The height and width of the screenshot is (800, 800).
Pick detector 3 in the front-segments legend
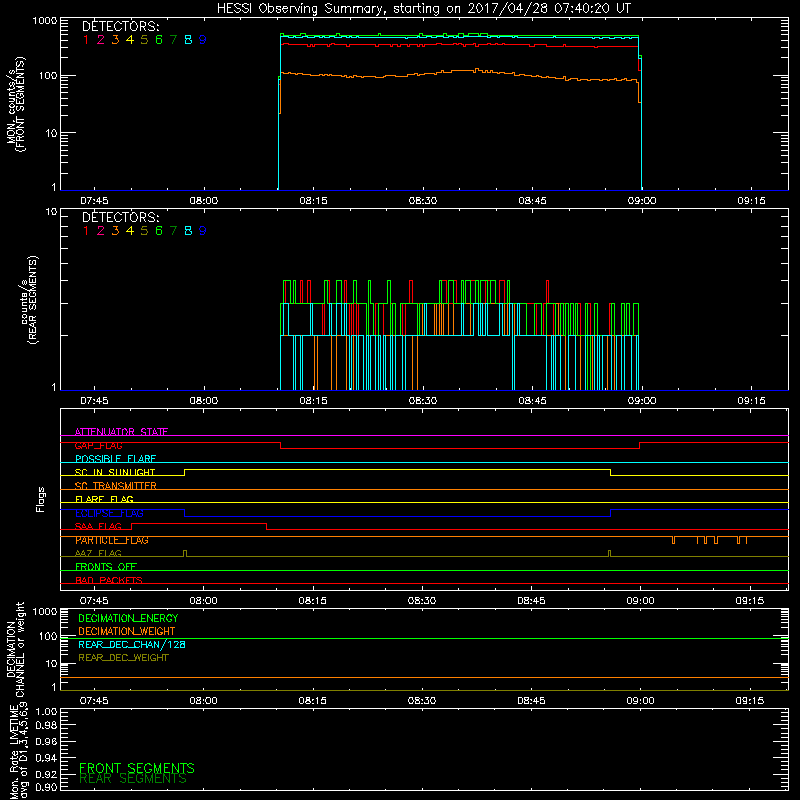pos(115,40)
